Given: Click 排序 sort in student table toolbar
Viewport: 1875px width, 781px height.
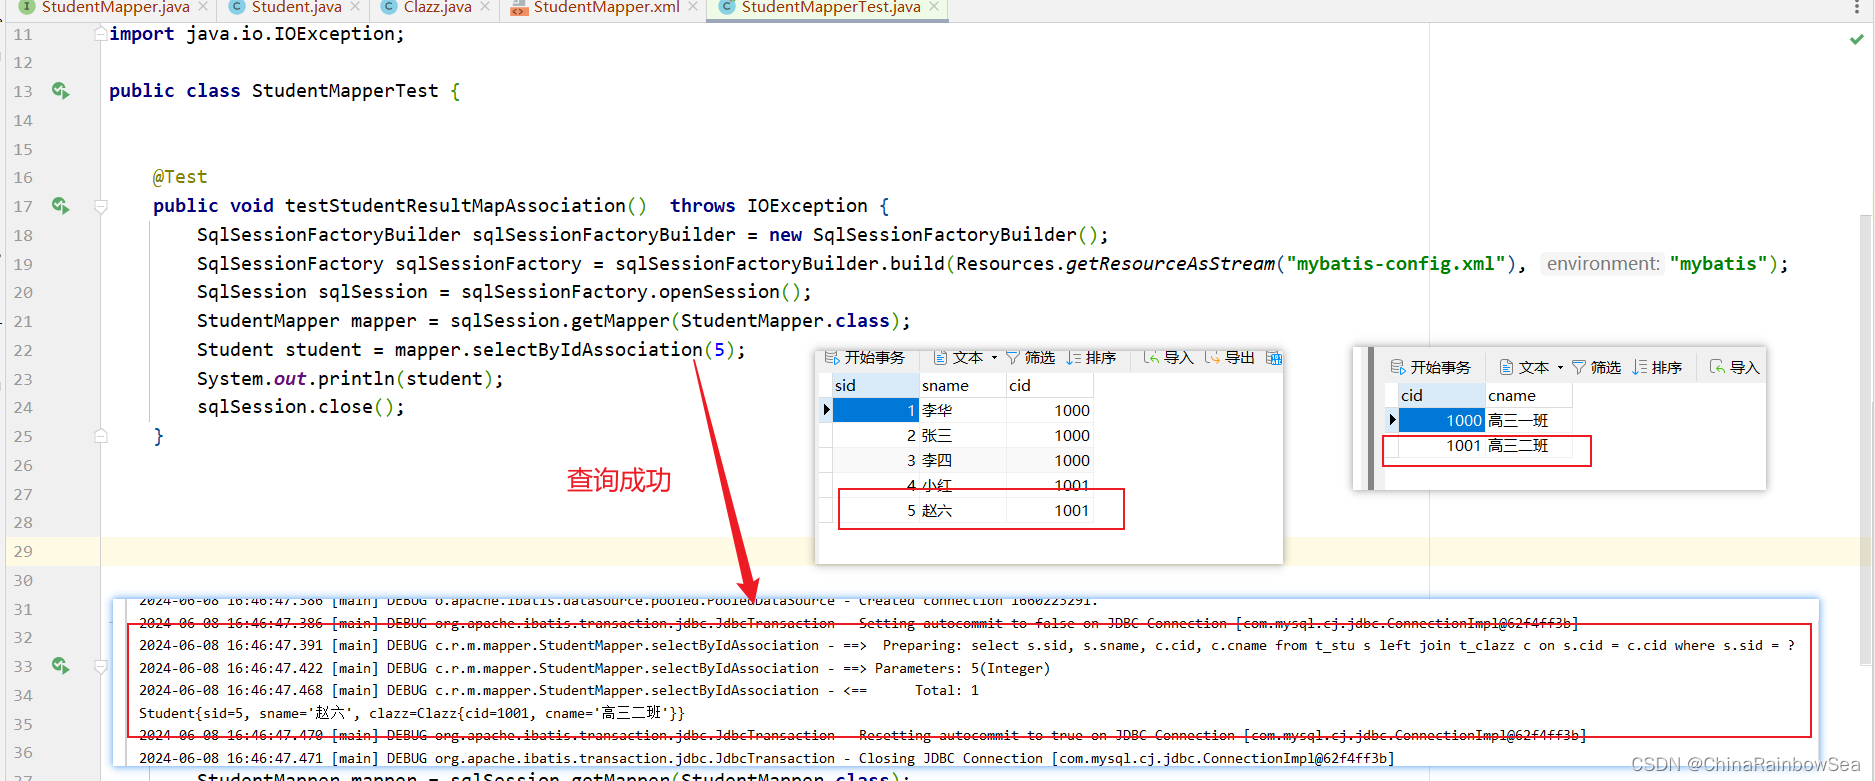Looking at the screenshot, I should point(1091,357).
